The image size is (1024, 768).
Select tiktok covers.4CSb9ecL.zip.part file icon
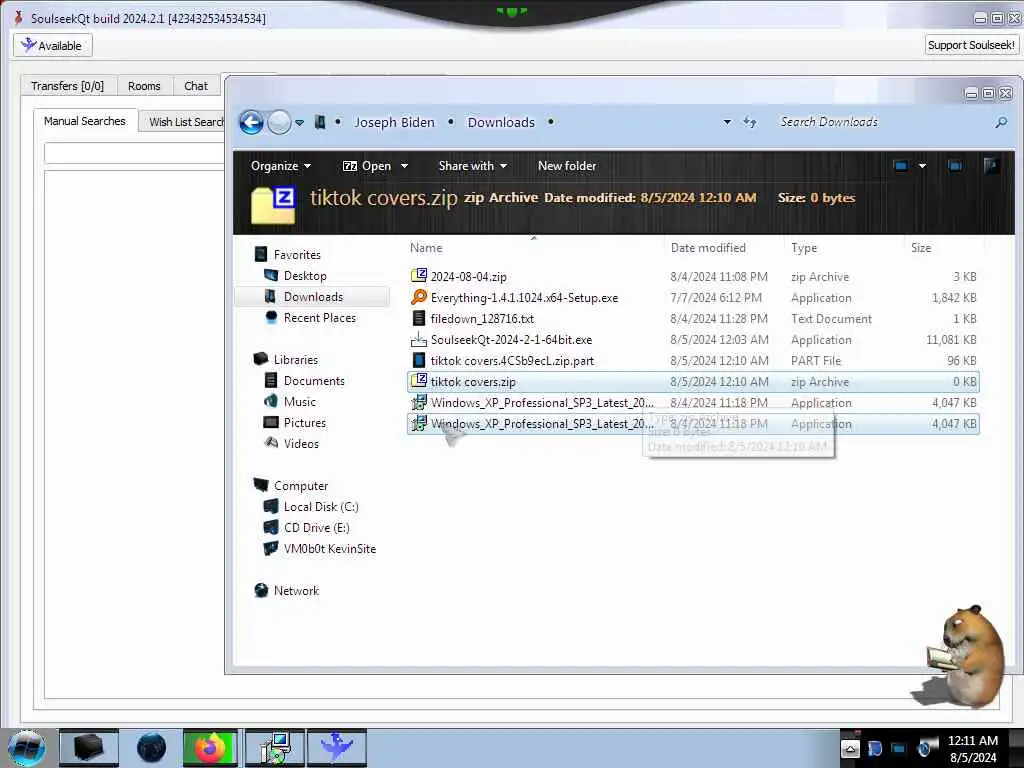click(419, 360)
